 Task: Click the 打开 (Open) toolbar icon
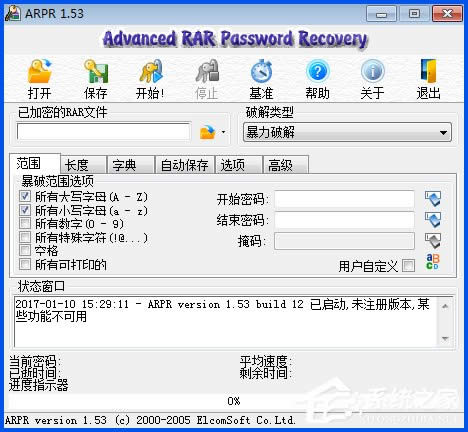tap(39, 71)
